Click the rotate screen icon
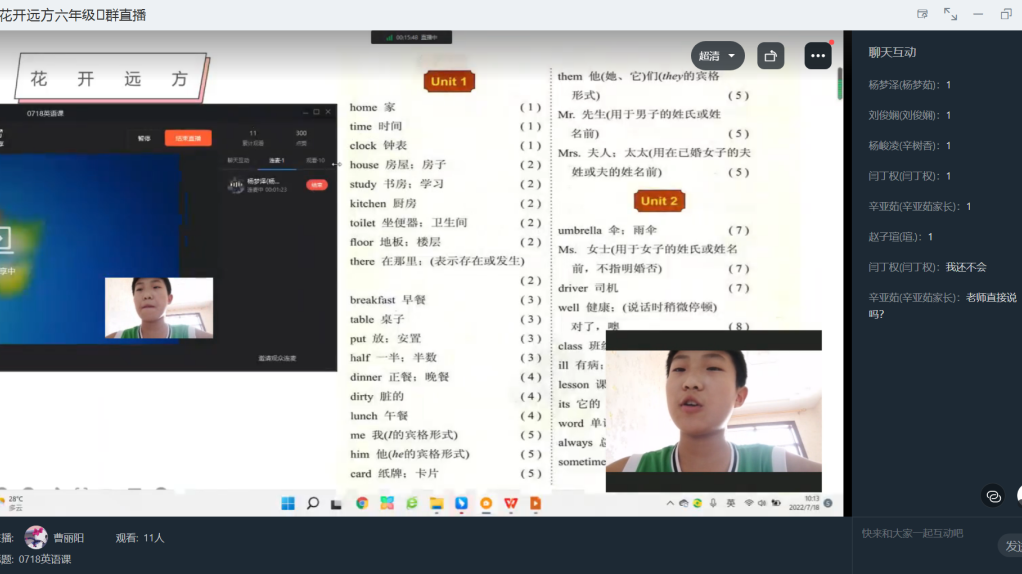 point(770,56)
